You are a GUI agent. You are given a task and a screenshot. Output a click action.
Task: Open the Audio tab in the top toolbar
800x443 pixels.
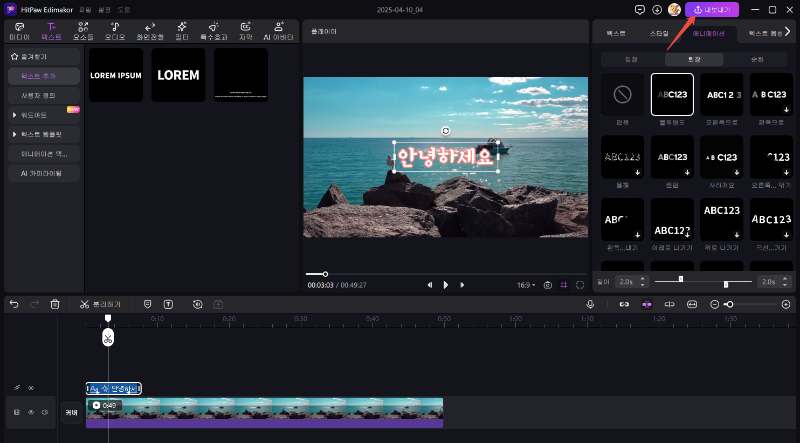115,30
